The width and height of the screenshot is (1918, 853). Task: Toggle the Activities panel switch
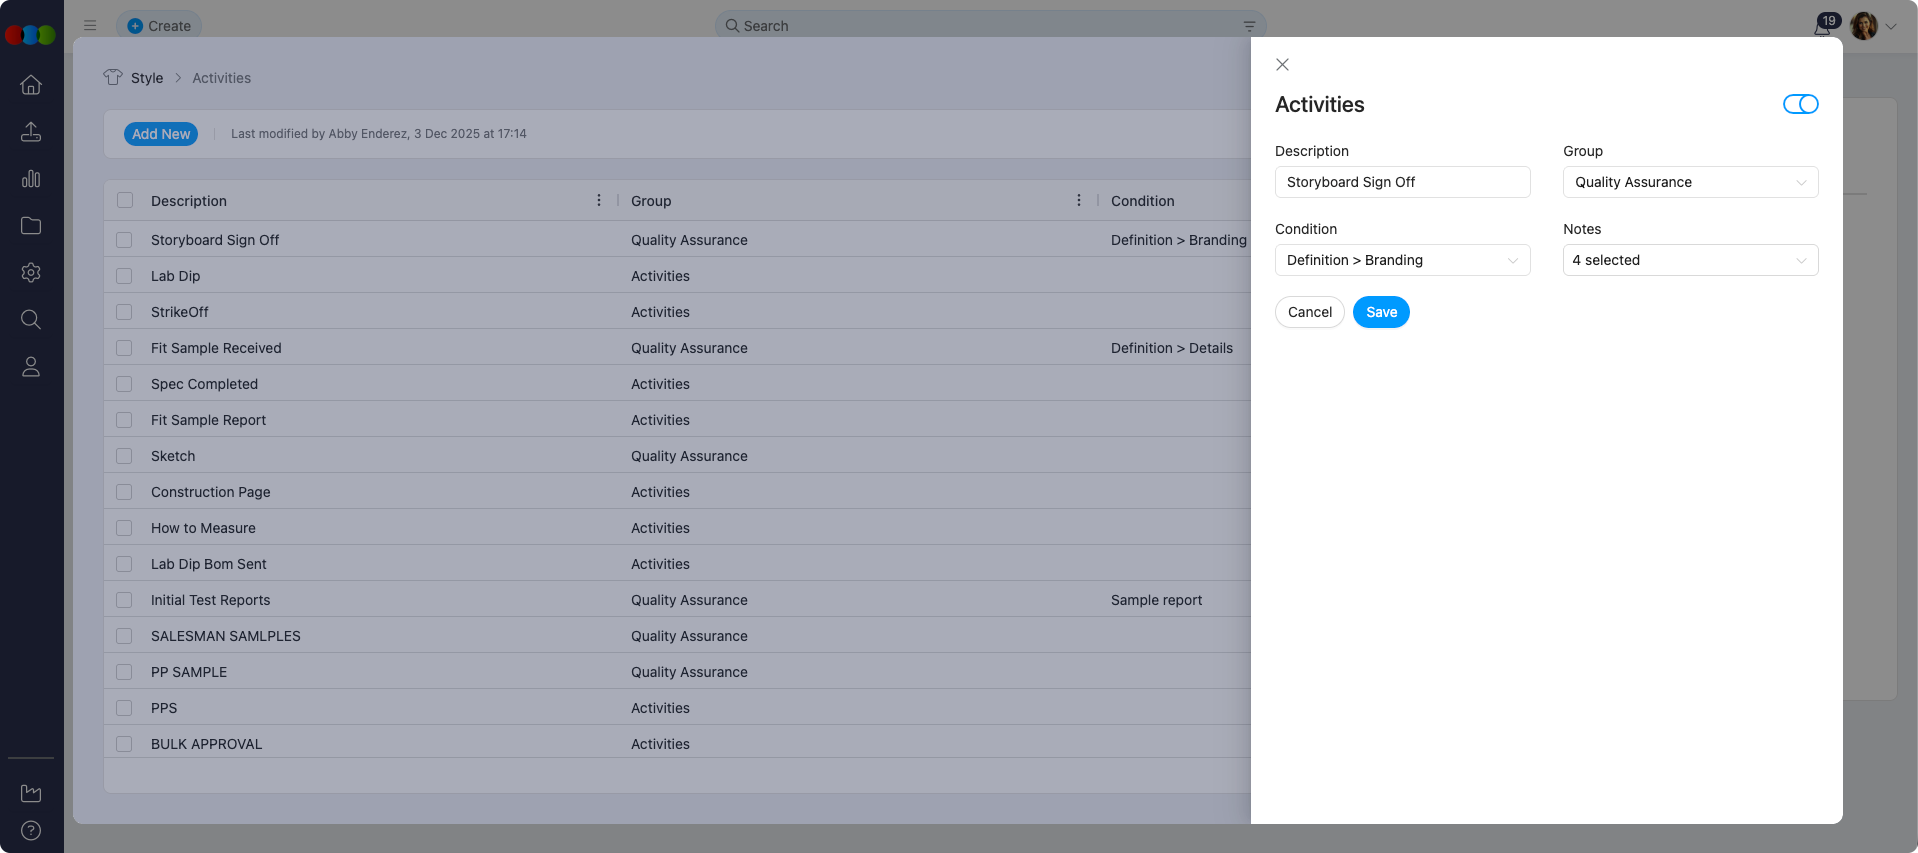point(1800,104)
